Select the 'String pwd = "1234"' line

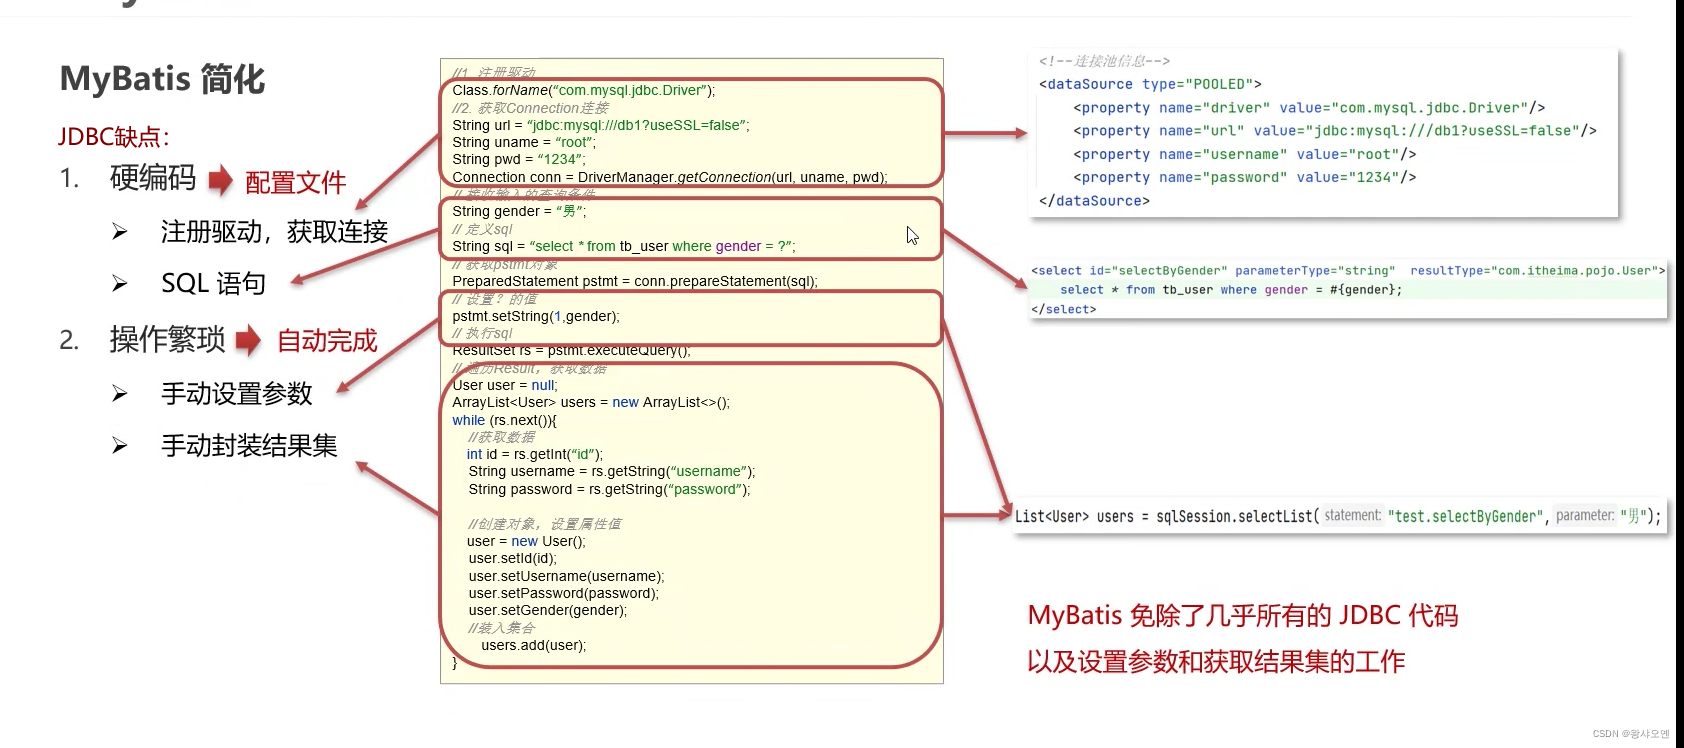[518, 159]
